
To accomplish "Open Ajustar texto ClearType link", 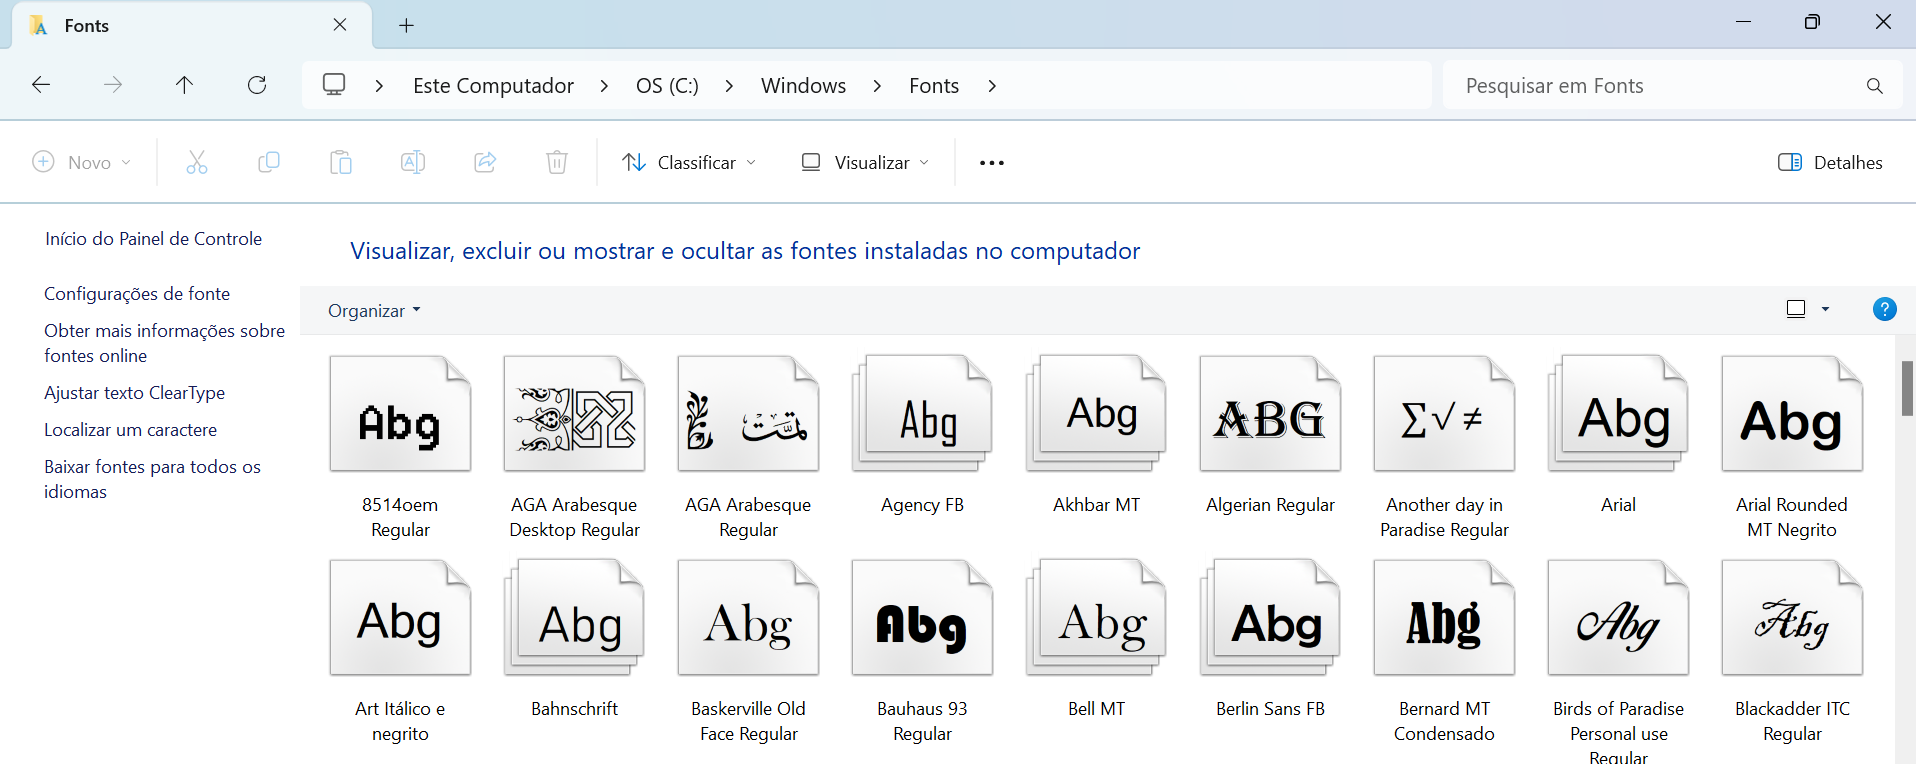I will tap(134, 393).
